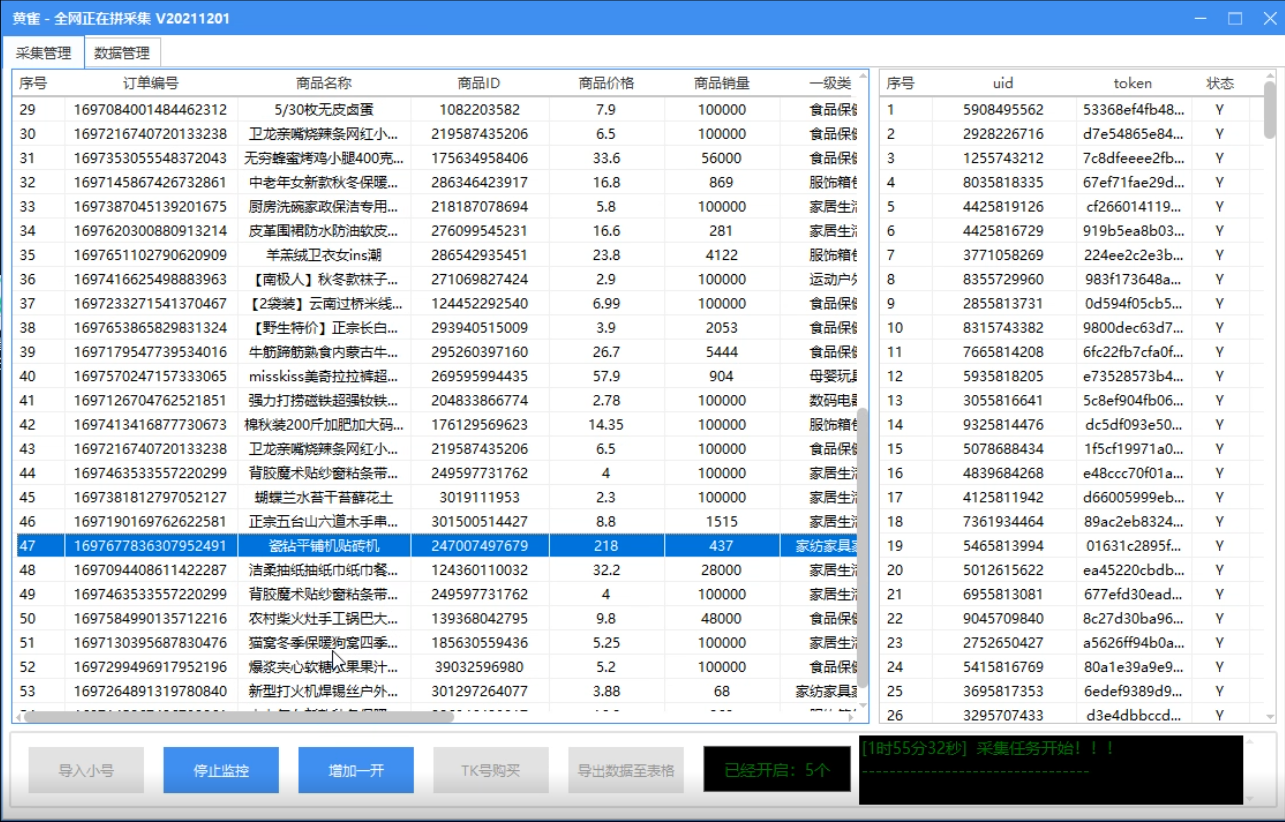Select account uid 8035818335
The image size is (1285, 822).
coord(1003,182)
